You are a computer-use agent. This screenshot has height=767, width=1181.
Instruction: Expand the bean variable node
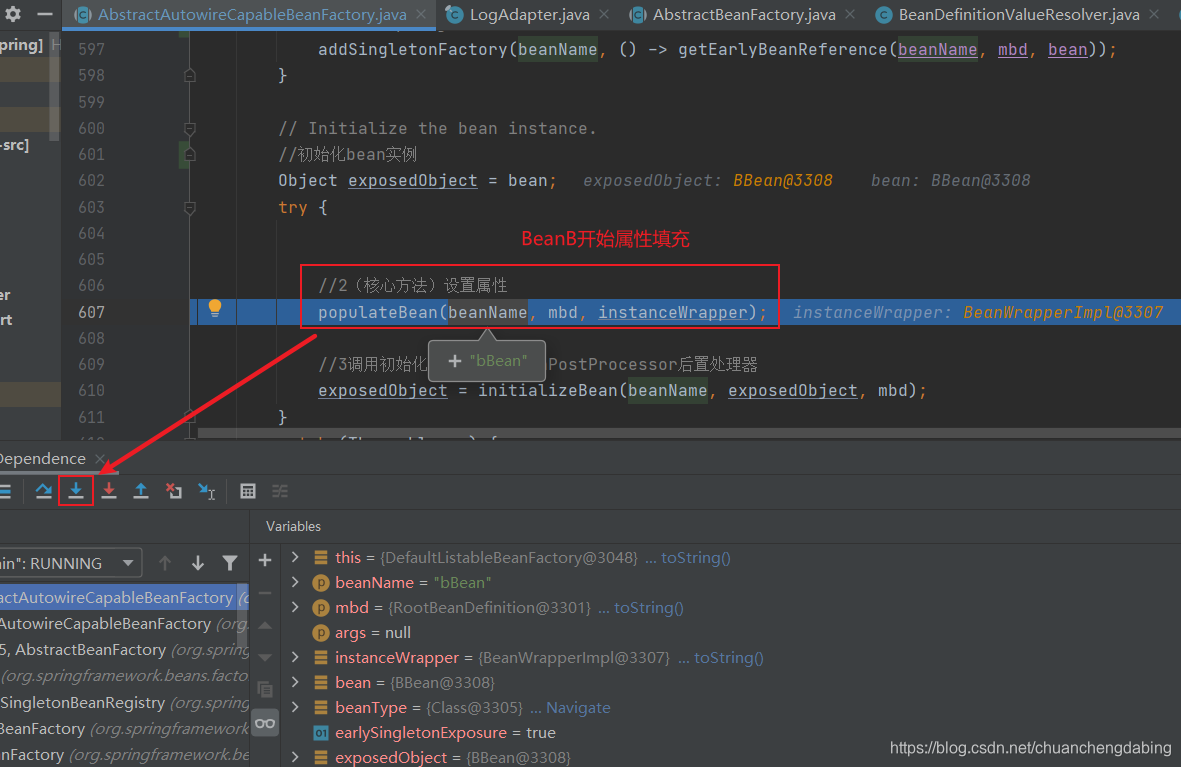pos(295,683)
